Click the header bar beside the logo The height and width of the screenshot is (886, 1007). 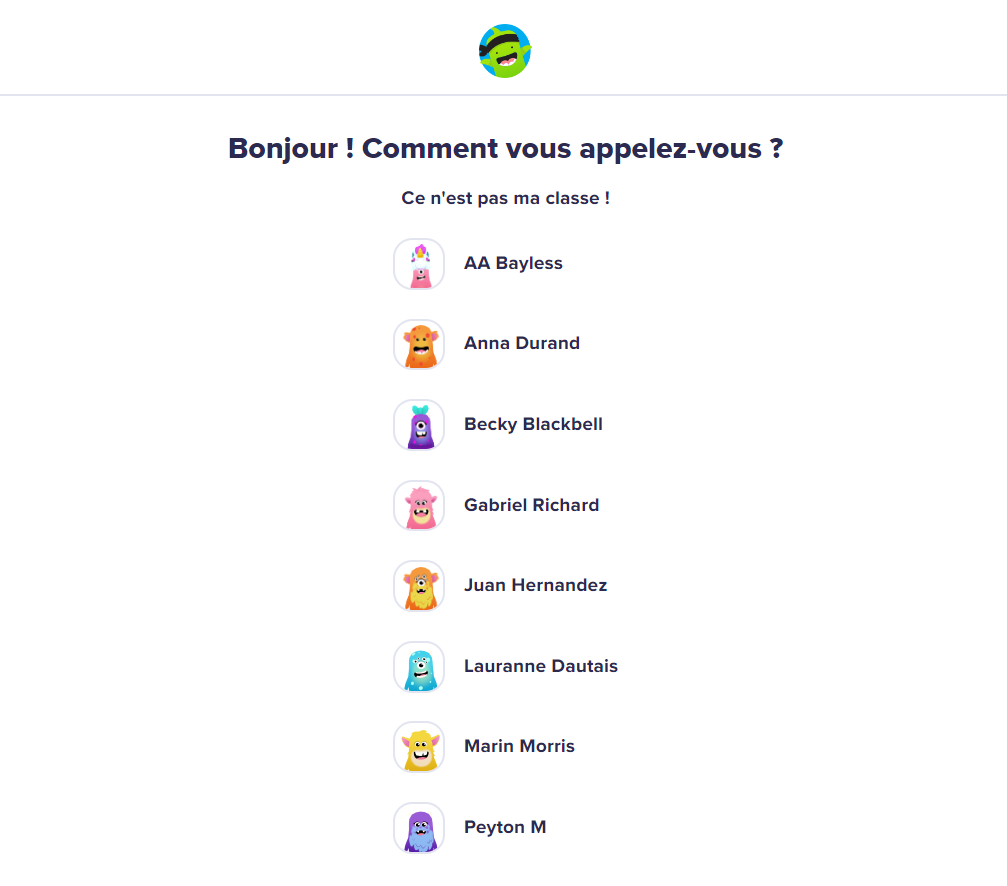(x=750, y=48)
